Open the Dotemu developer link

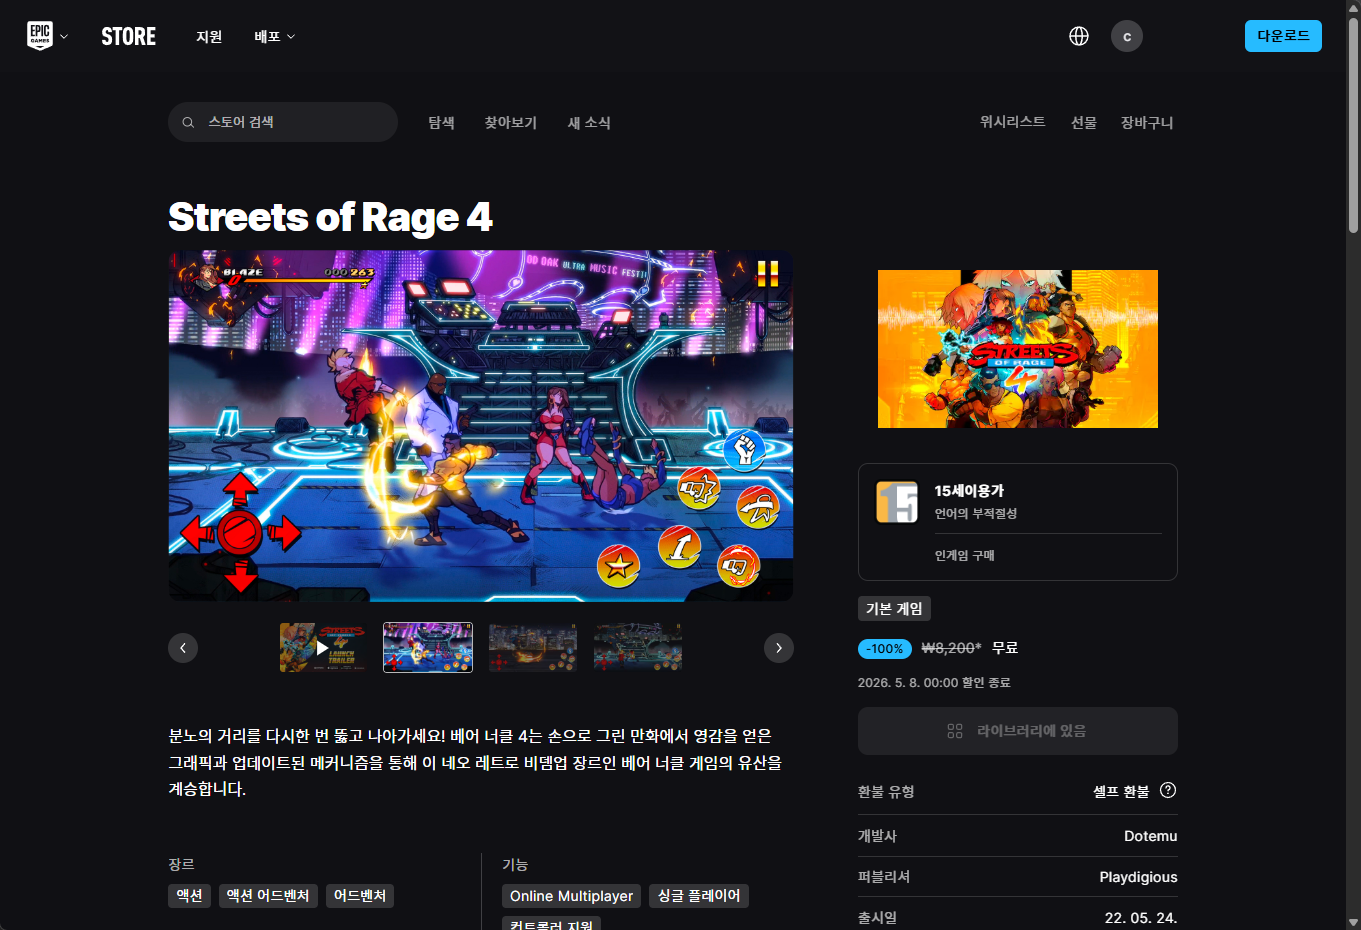(1151, 836)
